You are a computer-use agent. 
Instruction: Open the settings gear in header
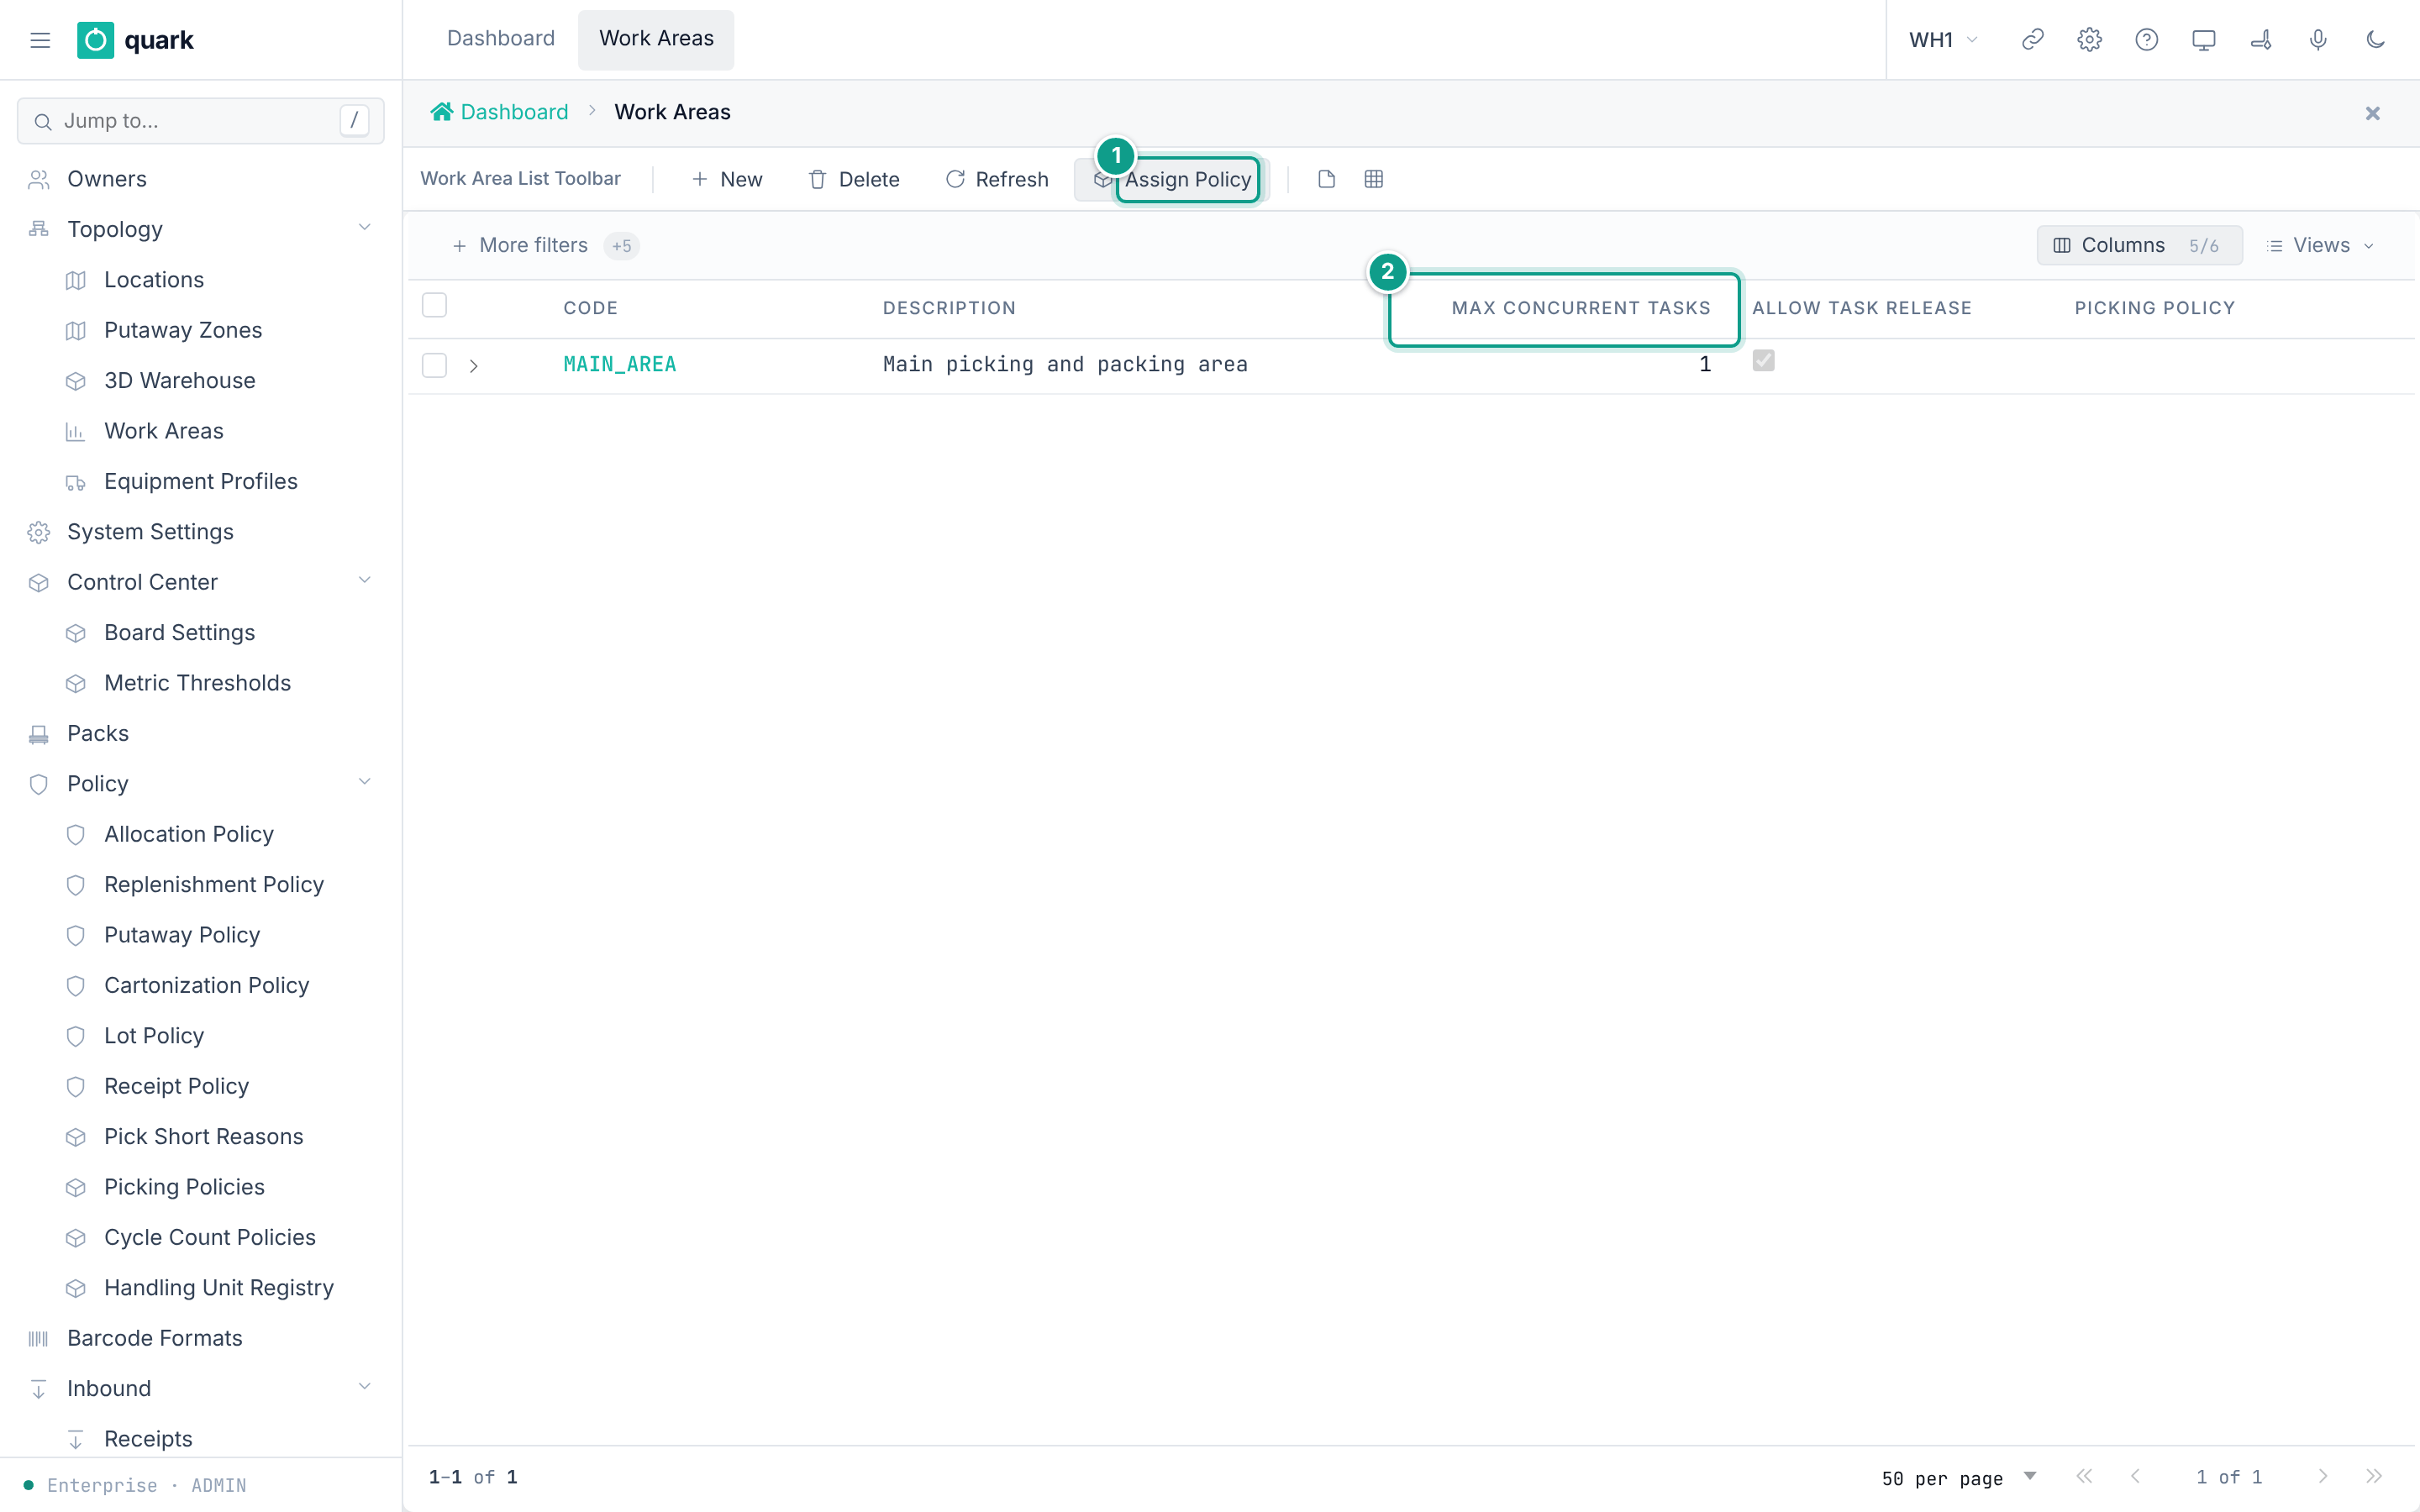2089,40
